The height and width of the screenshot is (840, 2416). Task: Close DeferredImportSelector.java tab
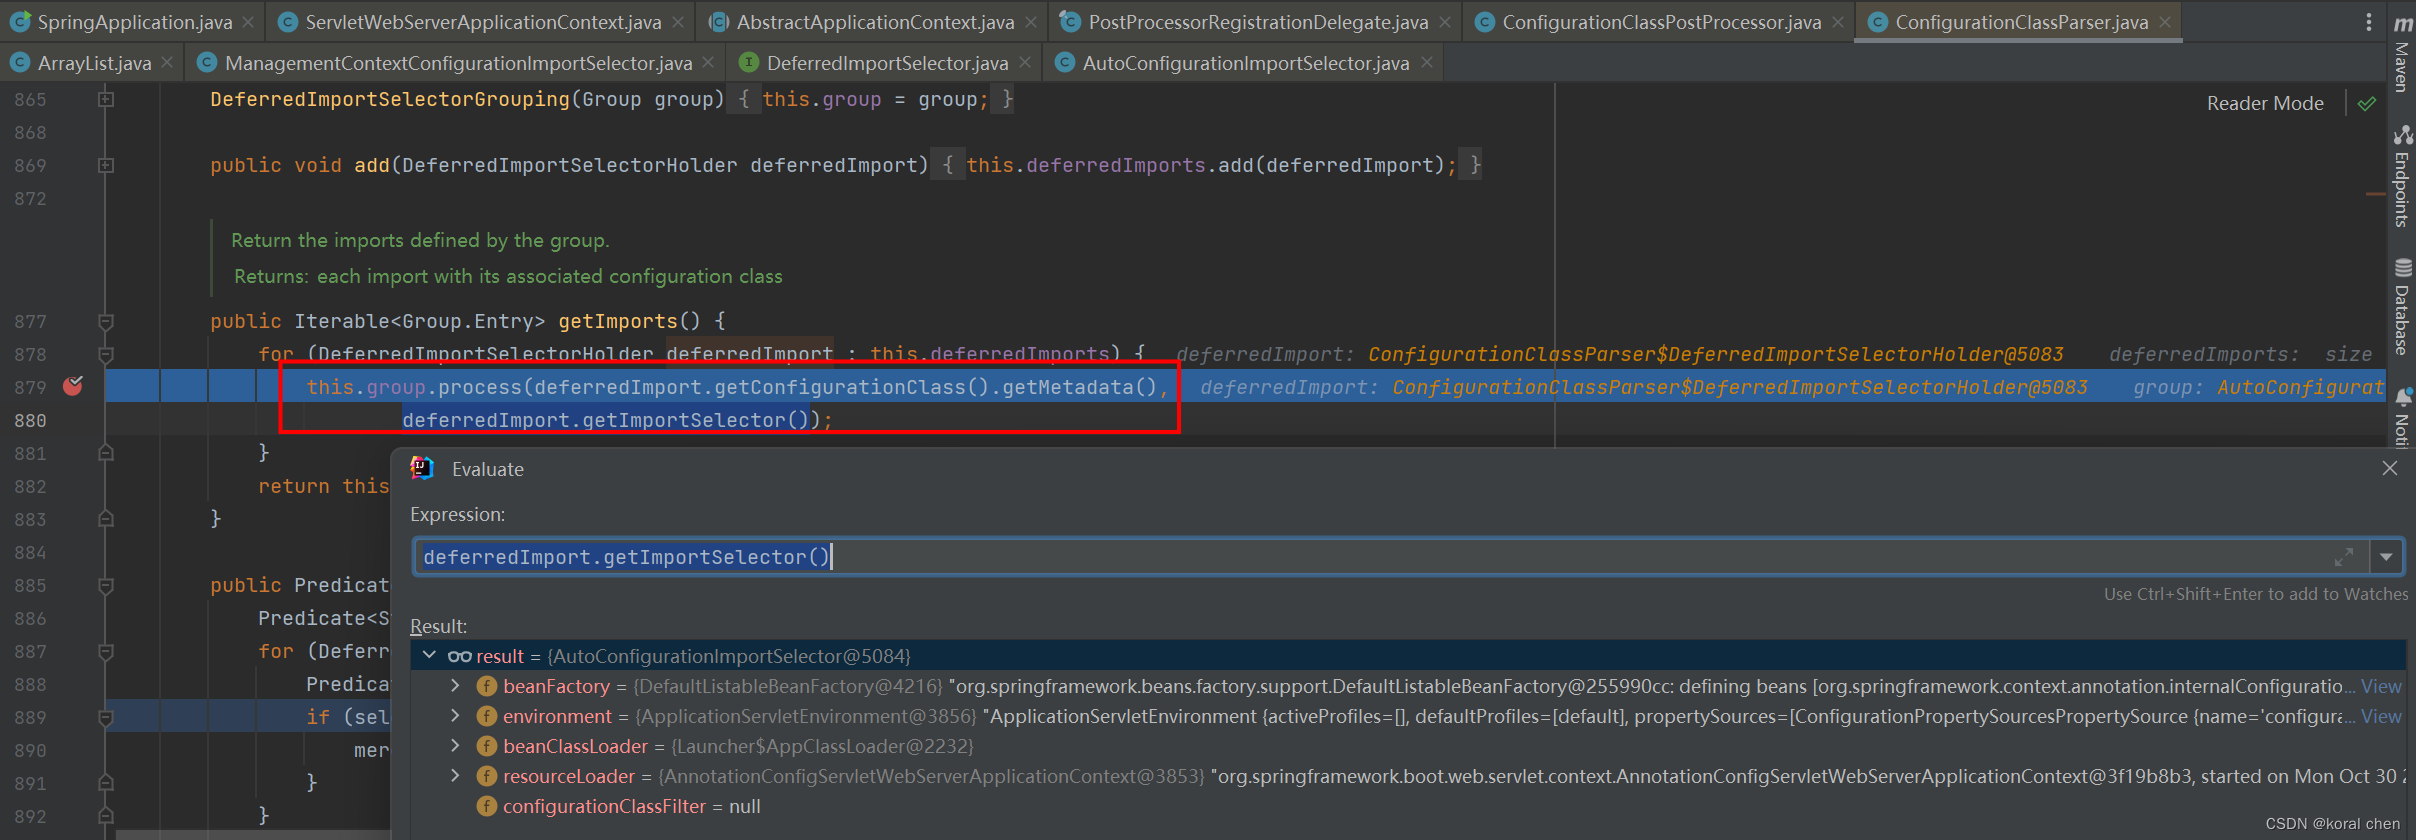click(x=1025, y=63)
